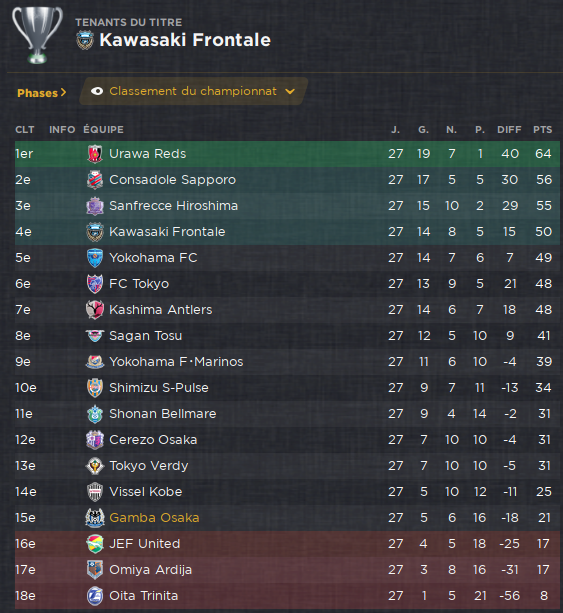The width and height of the screenshot is (563, 613).
Task: Toggle the eye icon in view selector
Action: tap(97, 91)
